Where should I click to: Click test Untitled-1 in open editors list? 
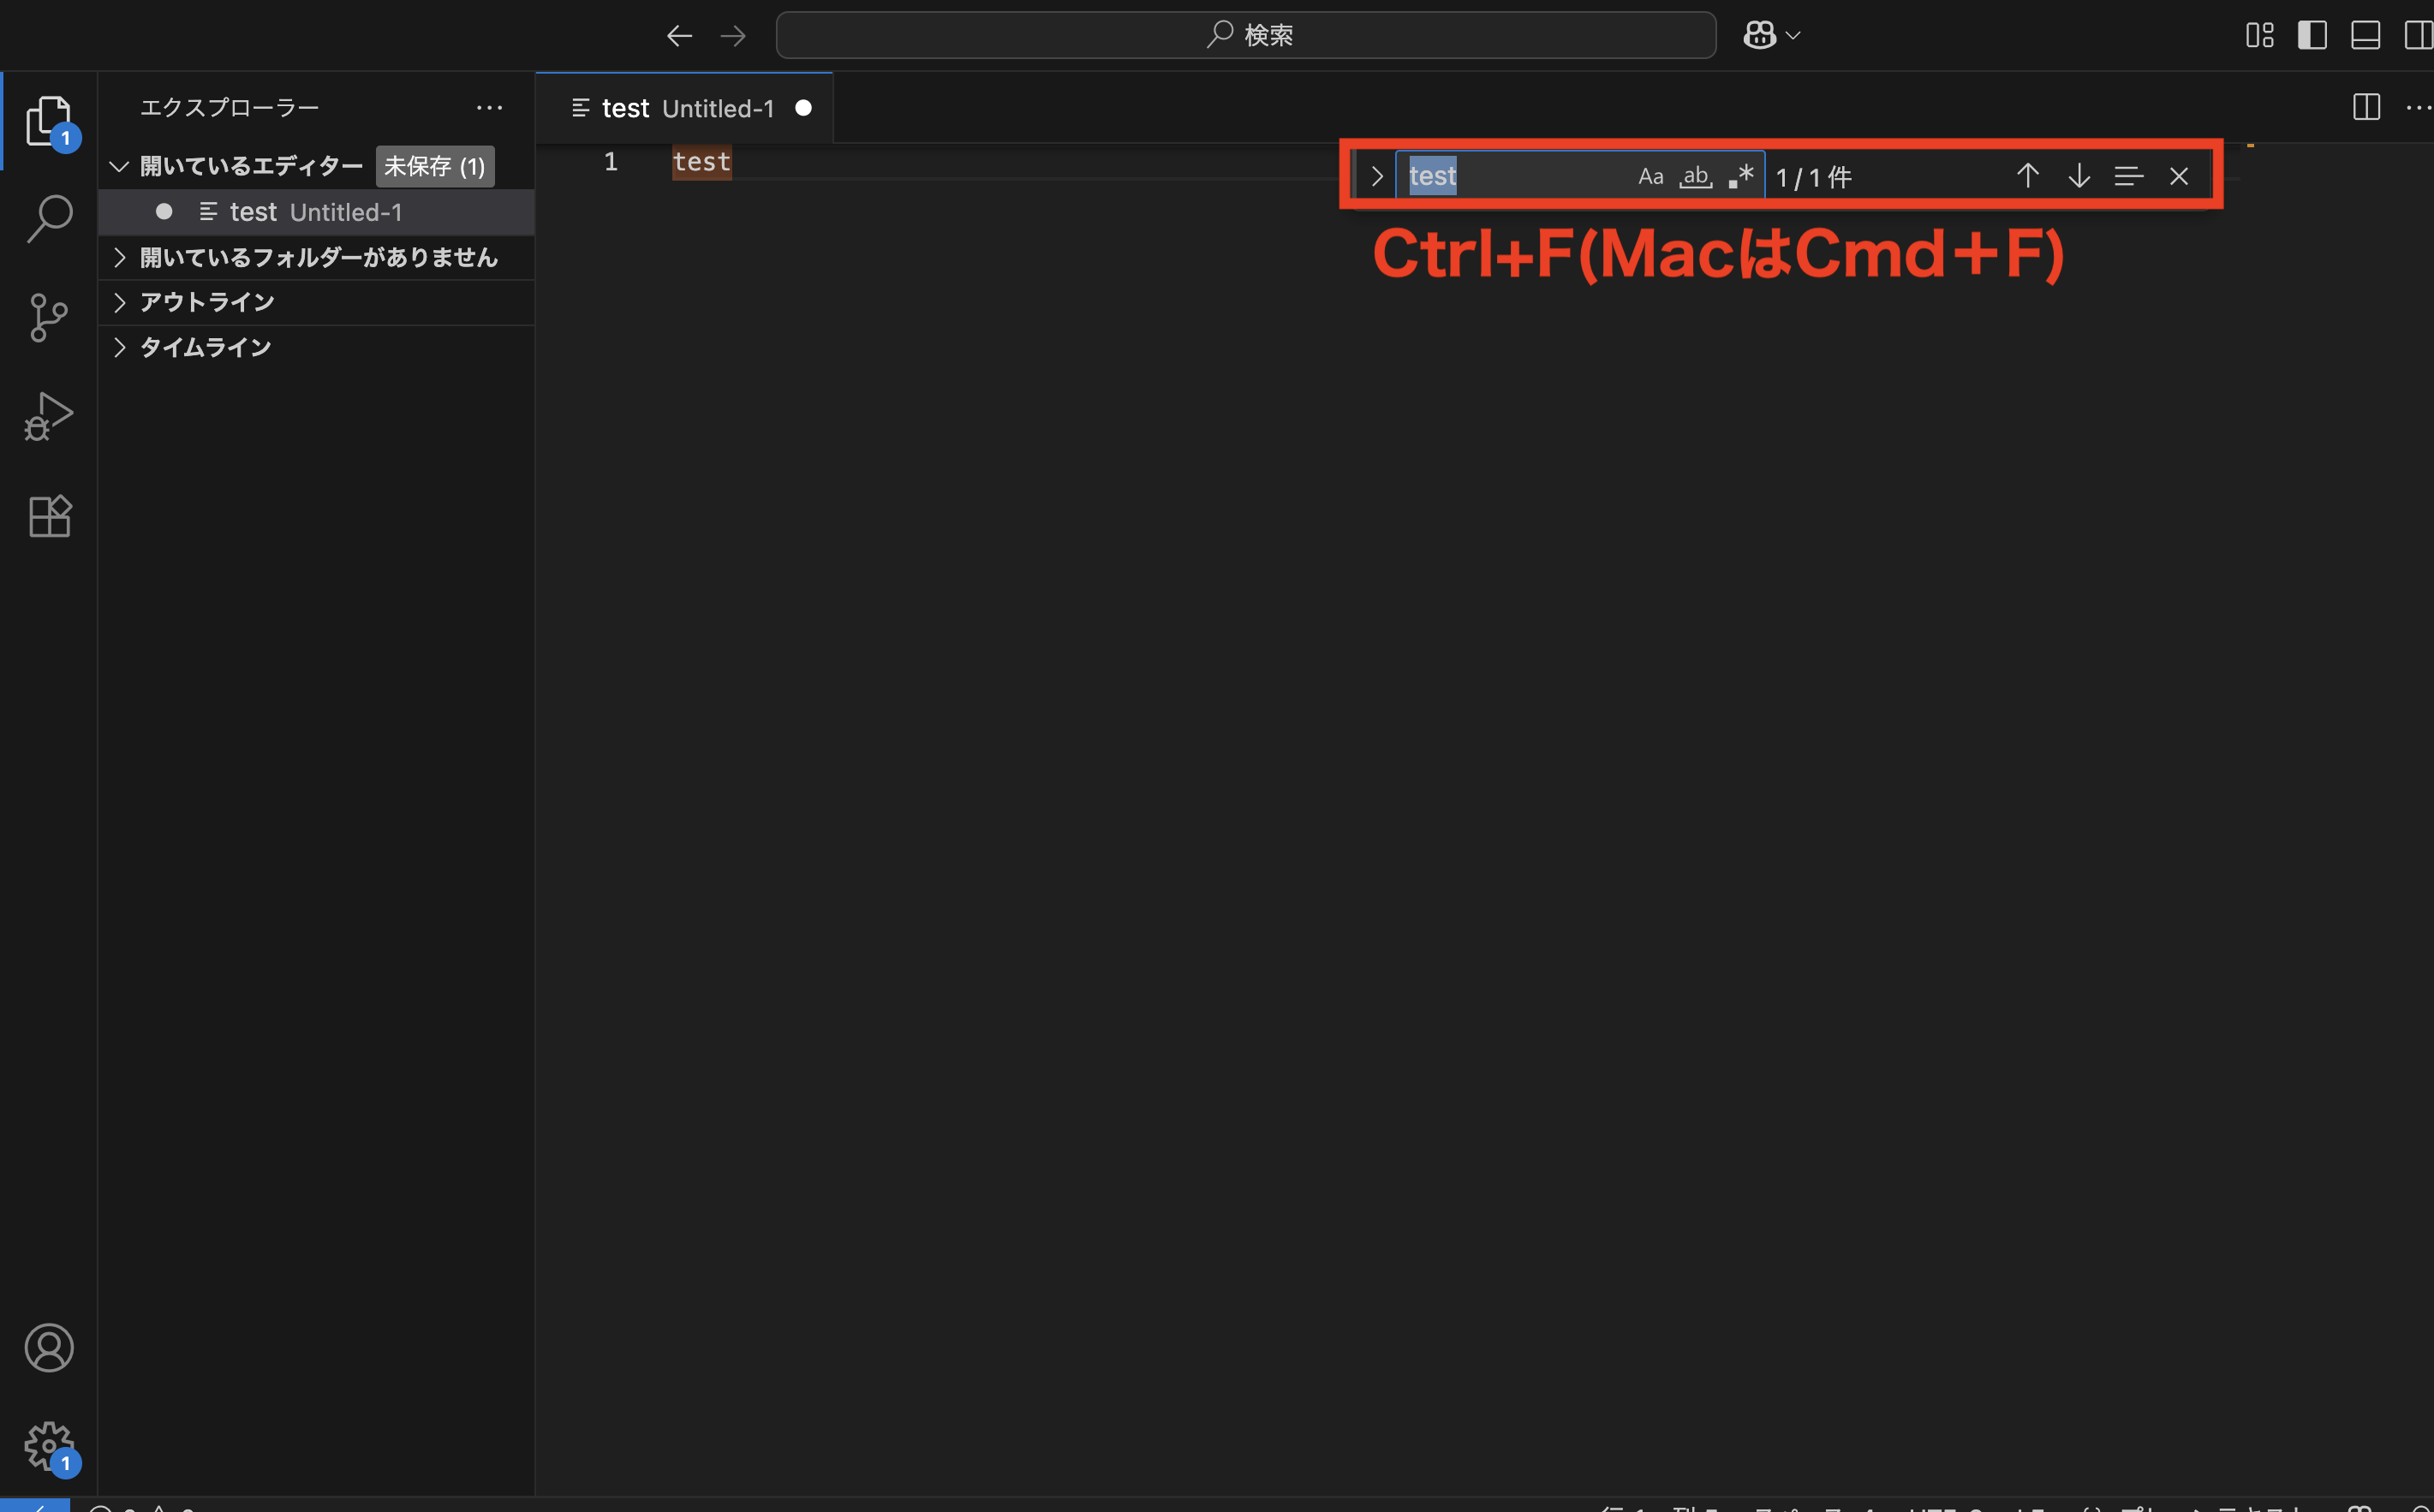coord(315,212)
